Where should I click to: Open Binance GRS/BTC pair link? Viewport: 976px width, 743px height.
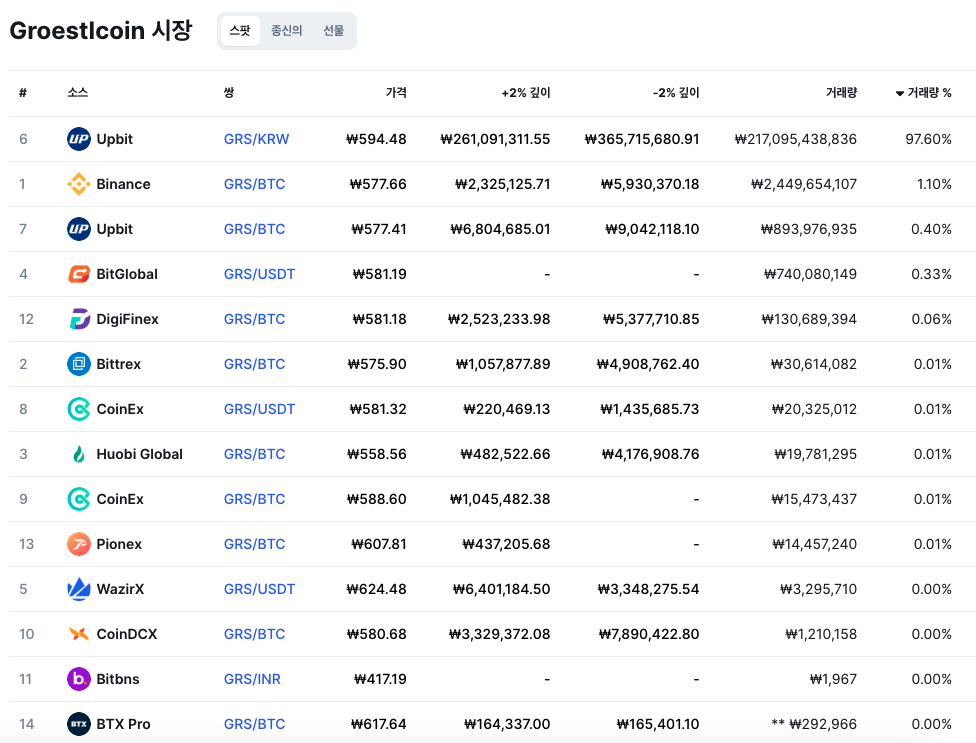point(255,184)
